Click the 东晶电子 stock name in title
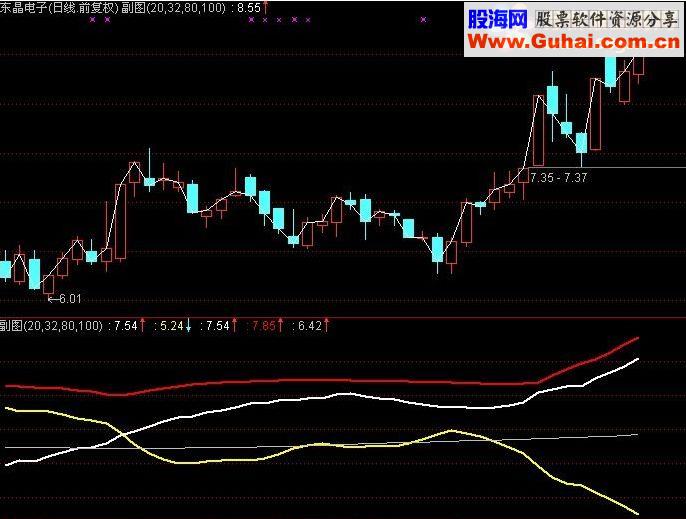Image resolution: width=686 pixels, height=519 pixels. (x=23, y=8)
